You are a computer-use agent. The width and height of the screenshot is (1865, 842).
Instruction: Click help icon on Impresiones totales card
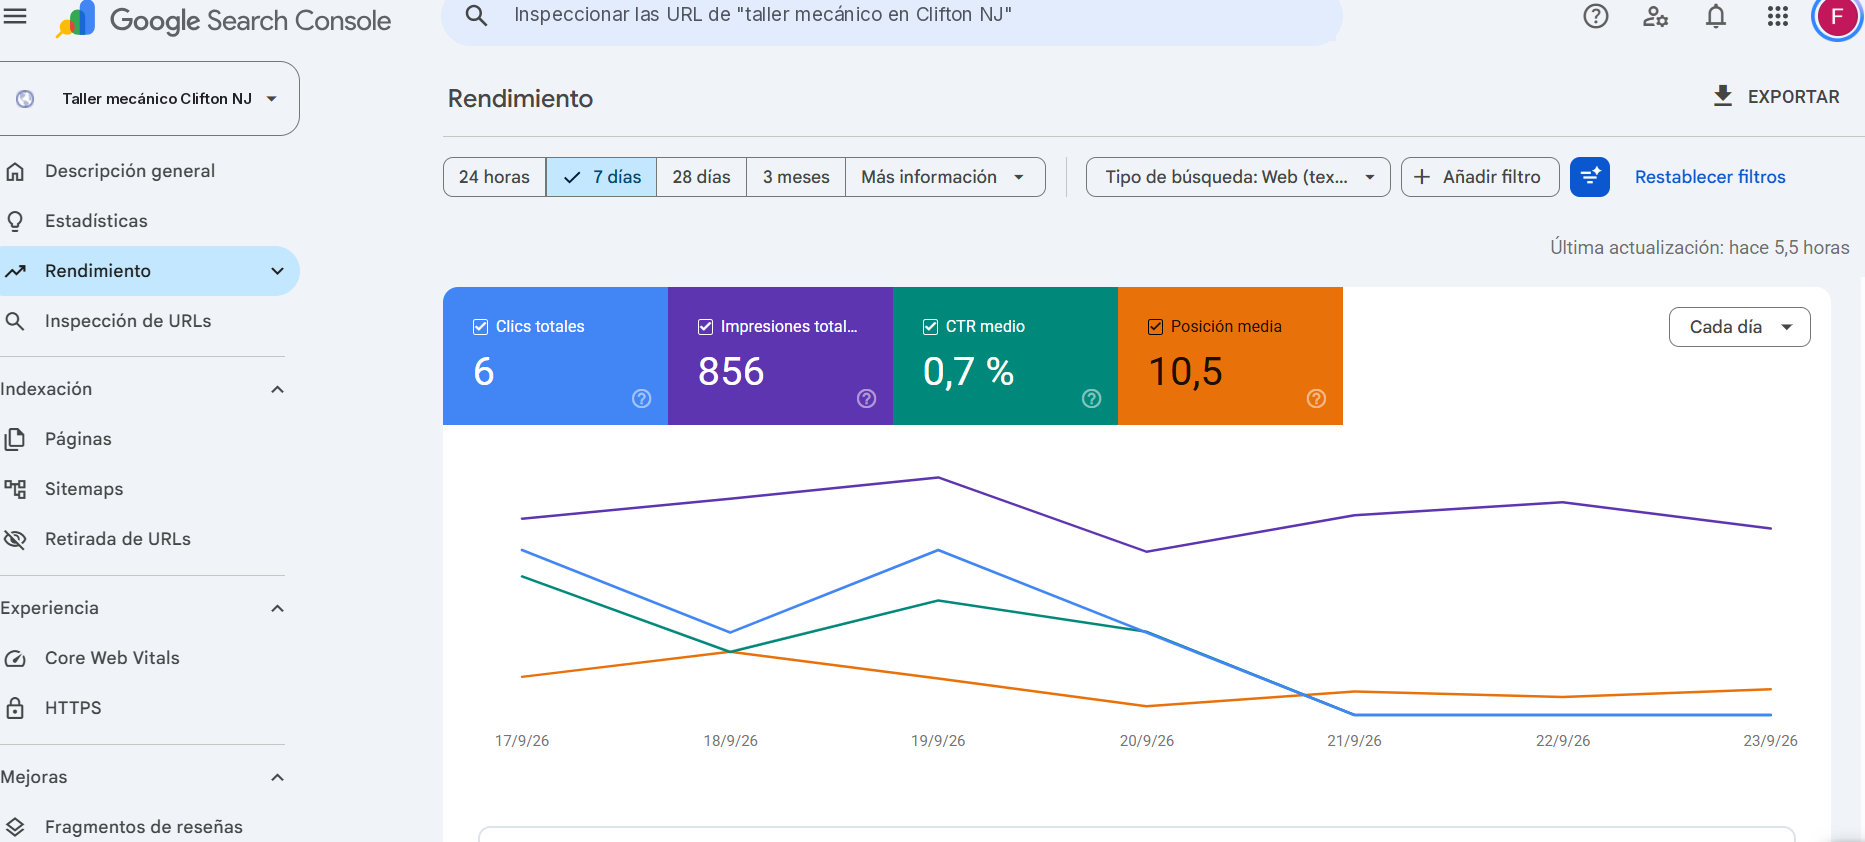[x=867, y=399]
